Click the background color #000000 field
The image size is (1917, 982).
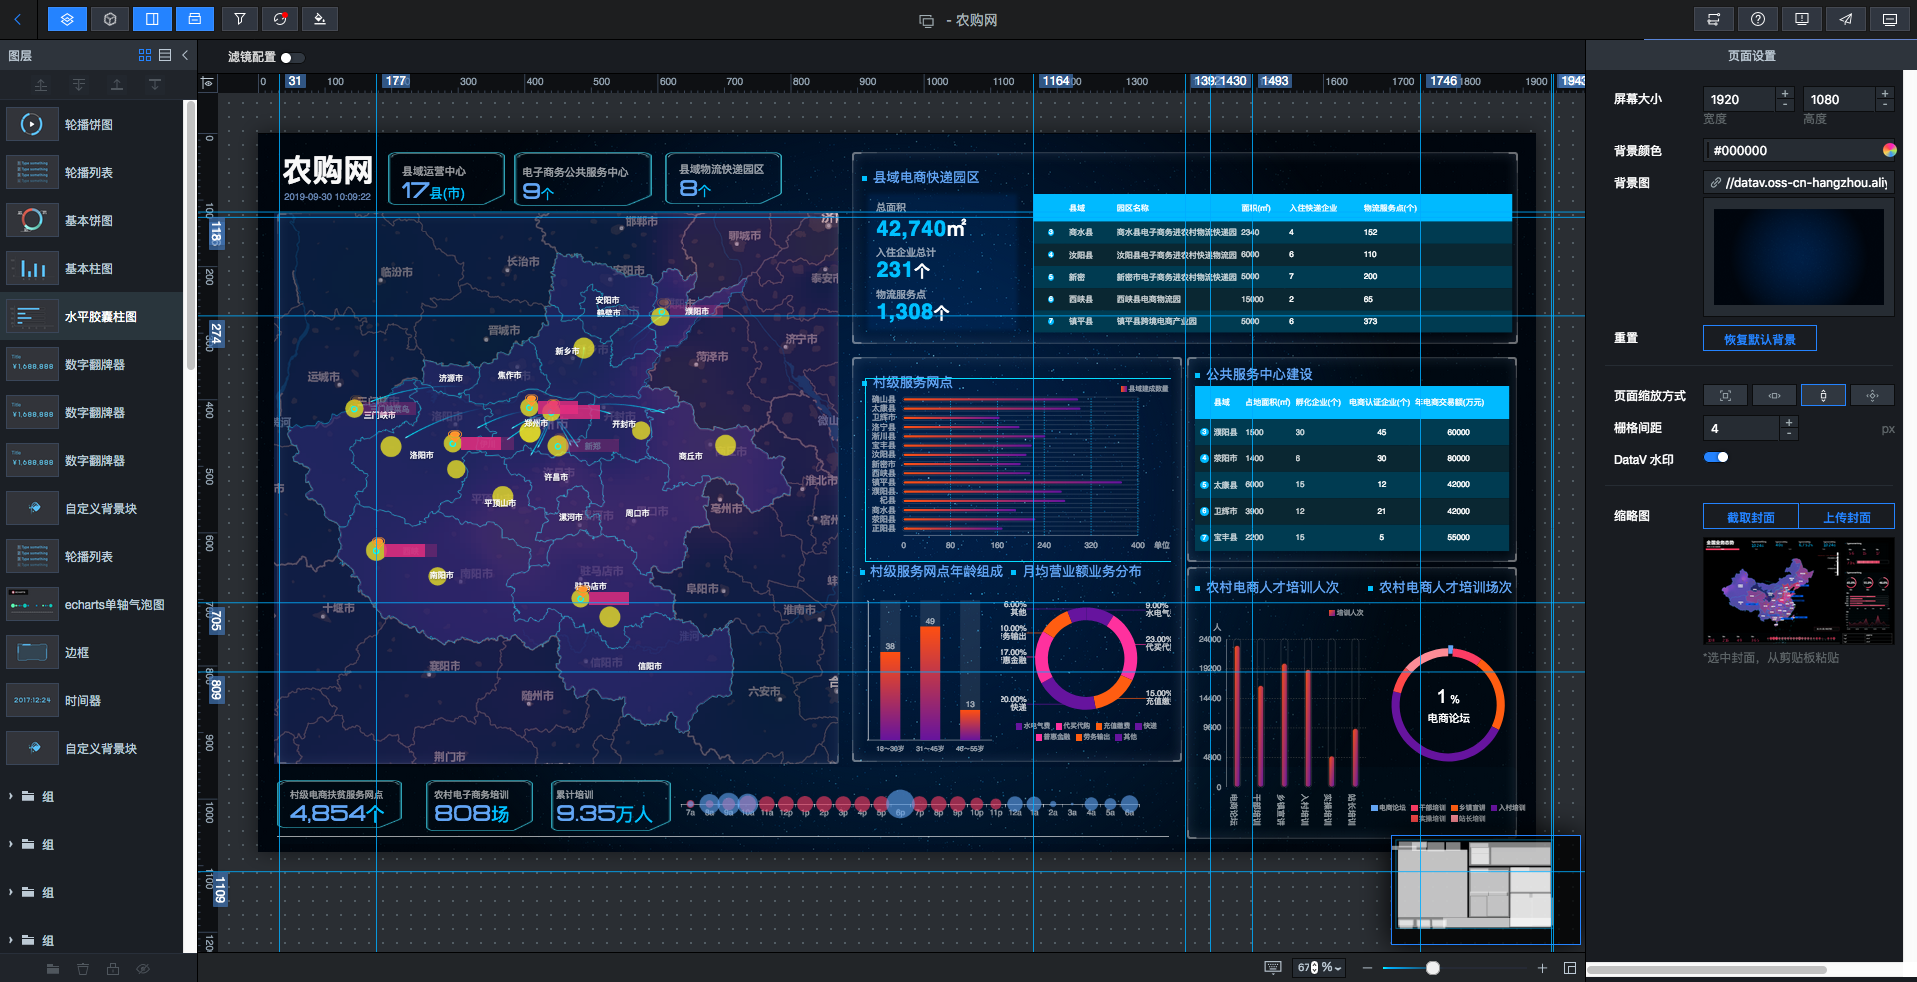pyautogui.click(x=1792, y=150)
